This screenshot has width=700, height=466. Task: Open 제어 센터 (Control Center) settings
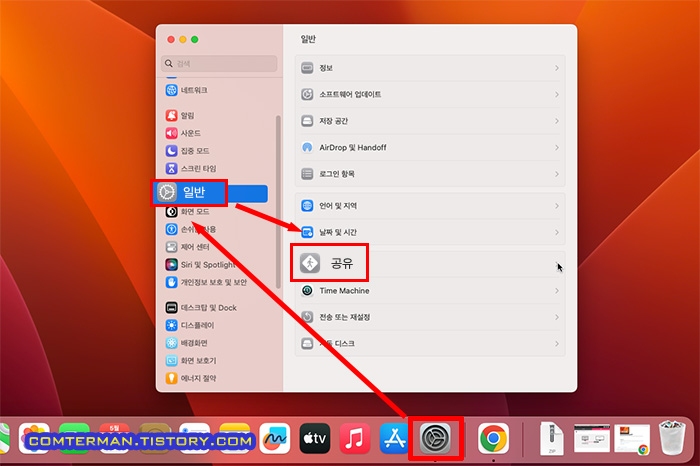(188, 247)
